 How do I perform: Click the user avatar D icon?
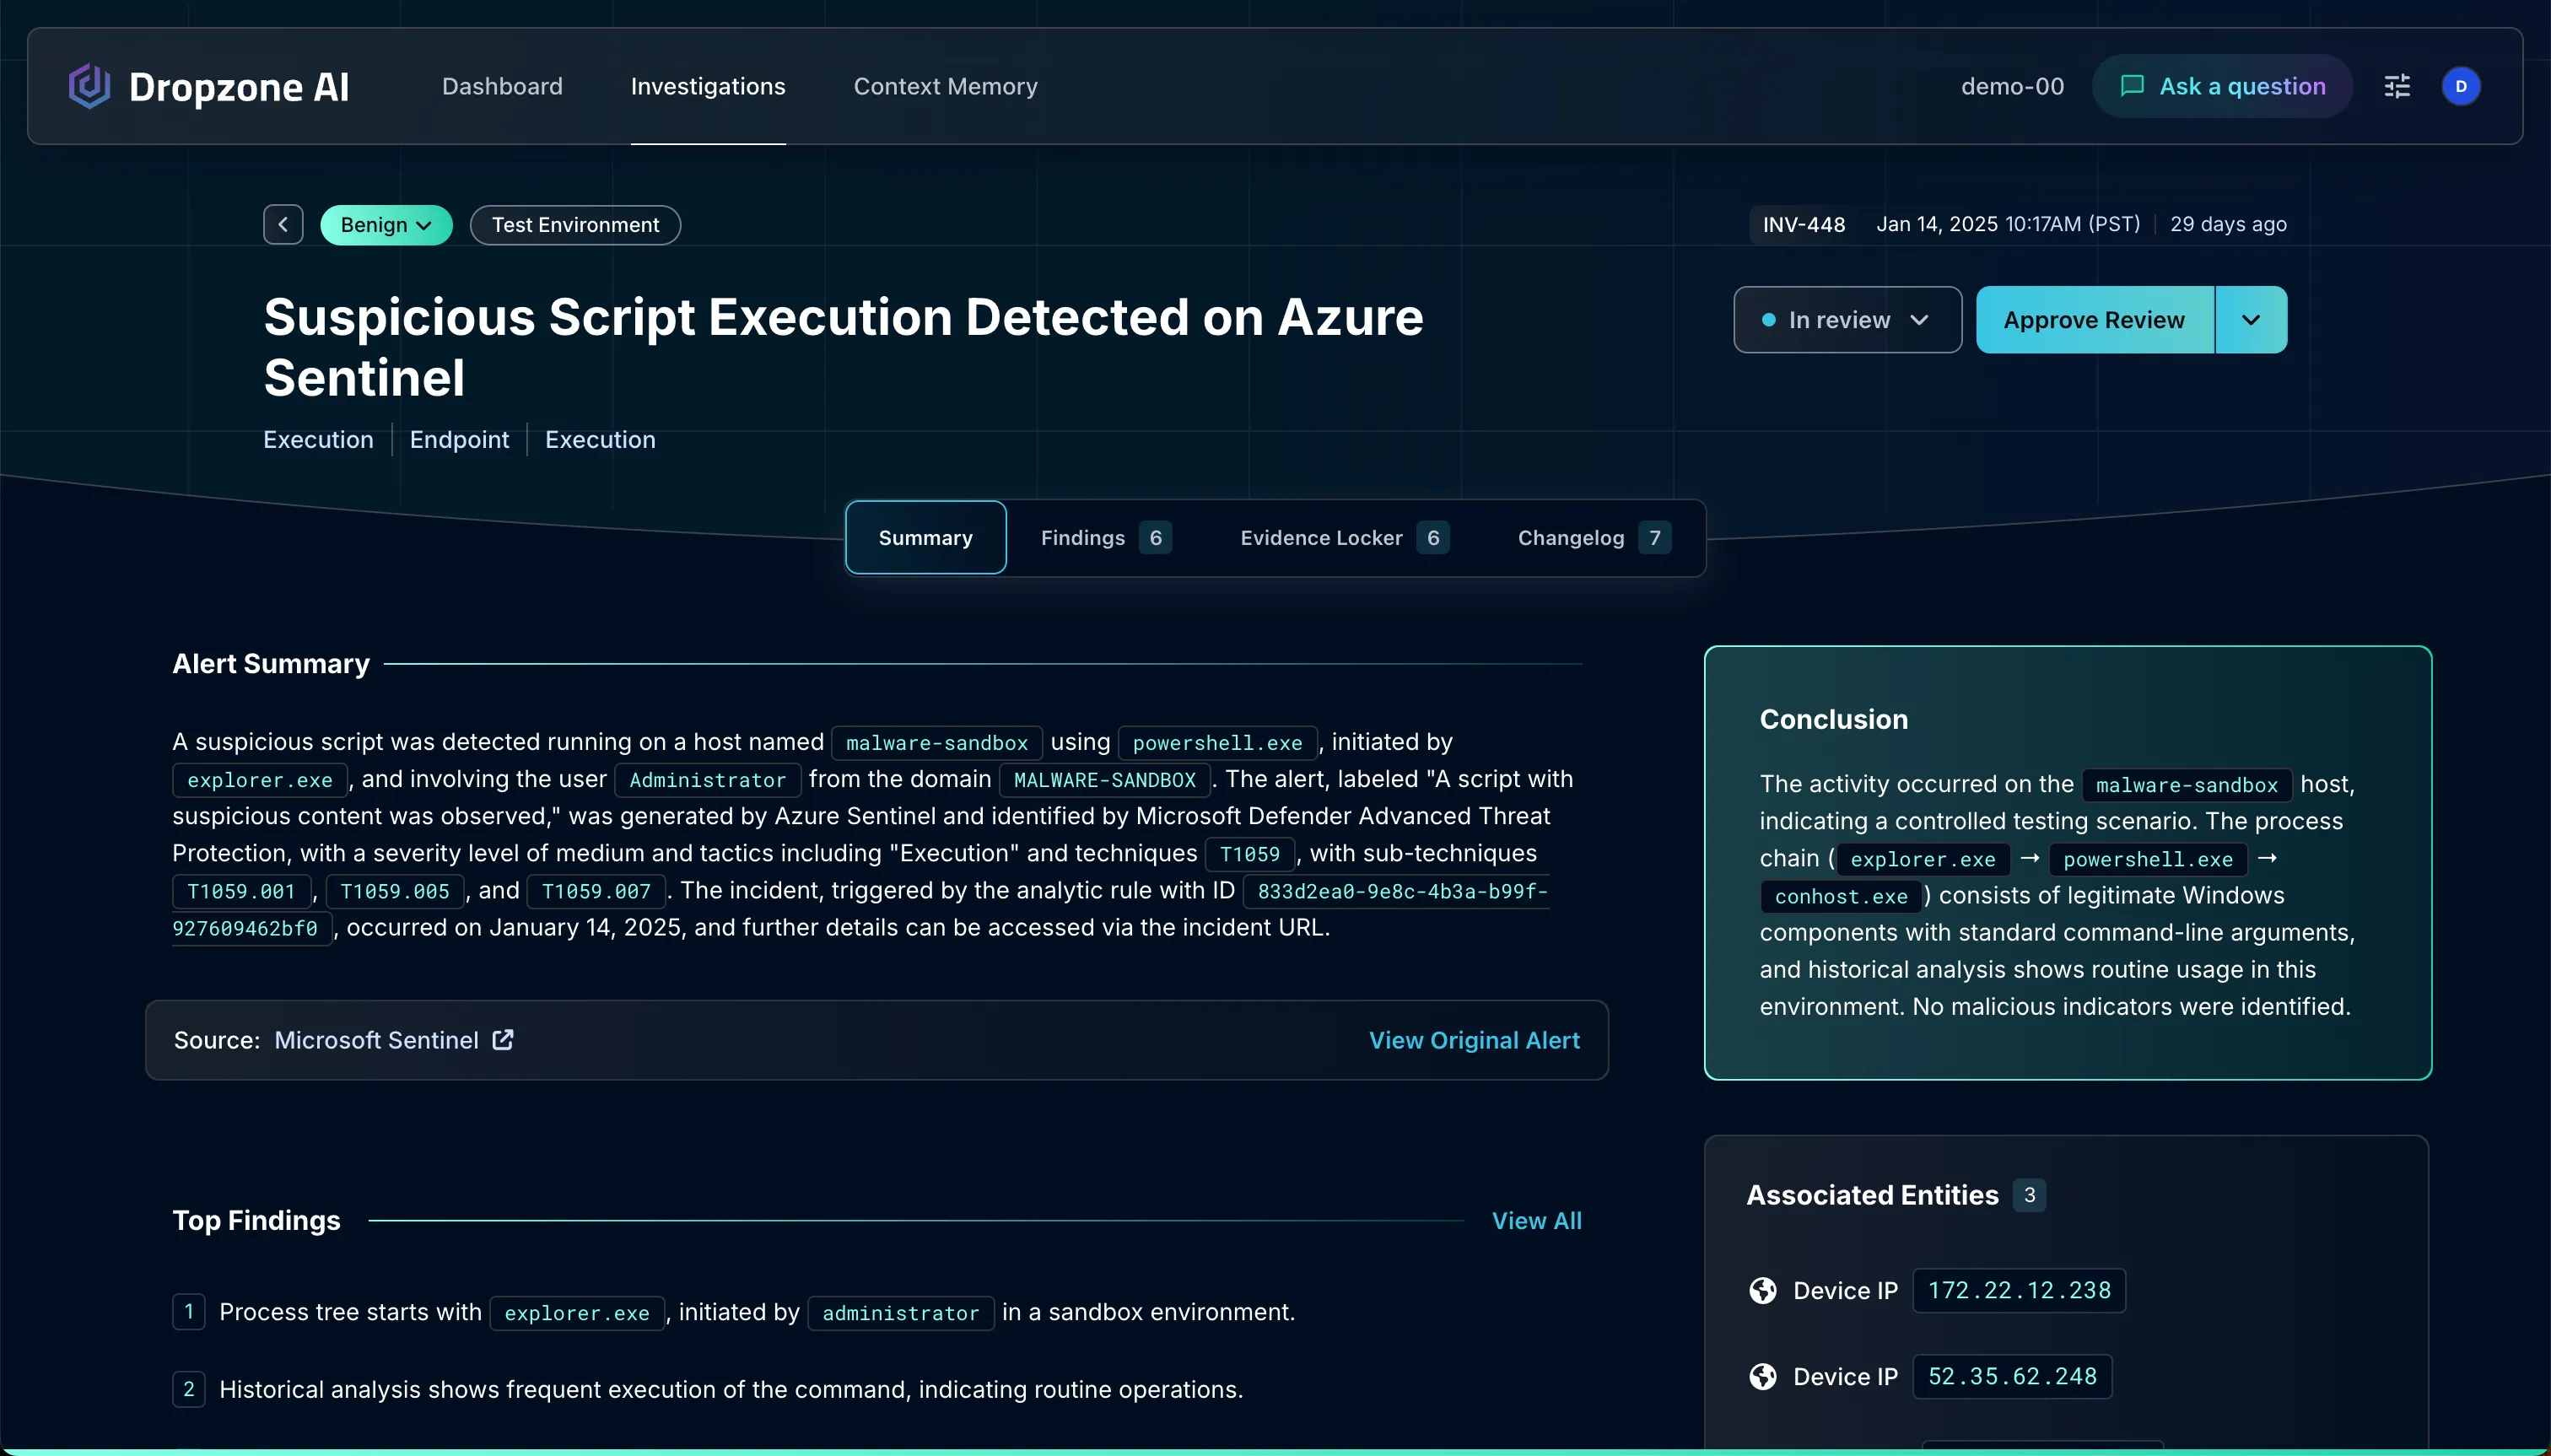click(2460, 86)
